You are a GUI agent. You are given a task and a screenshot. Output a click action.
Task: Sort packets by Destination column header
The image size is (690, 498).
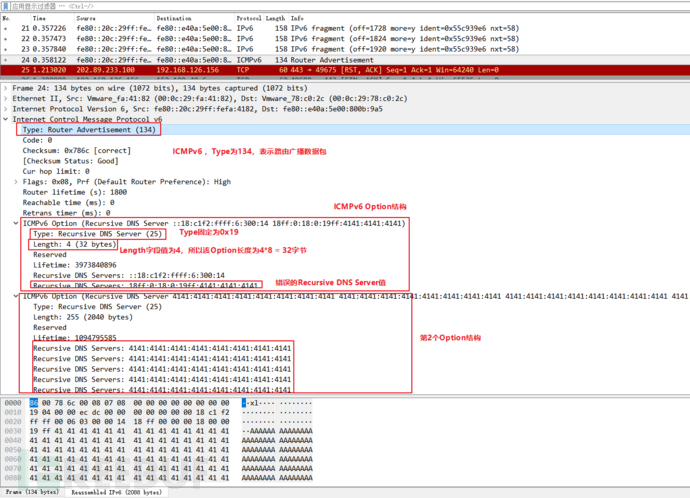click(x=174, y=18)
